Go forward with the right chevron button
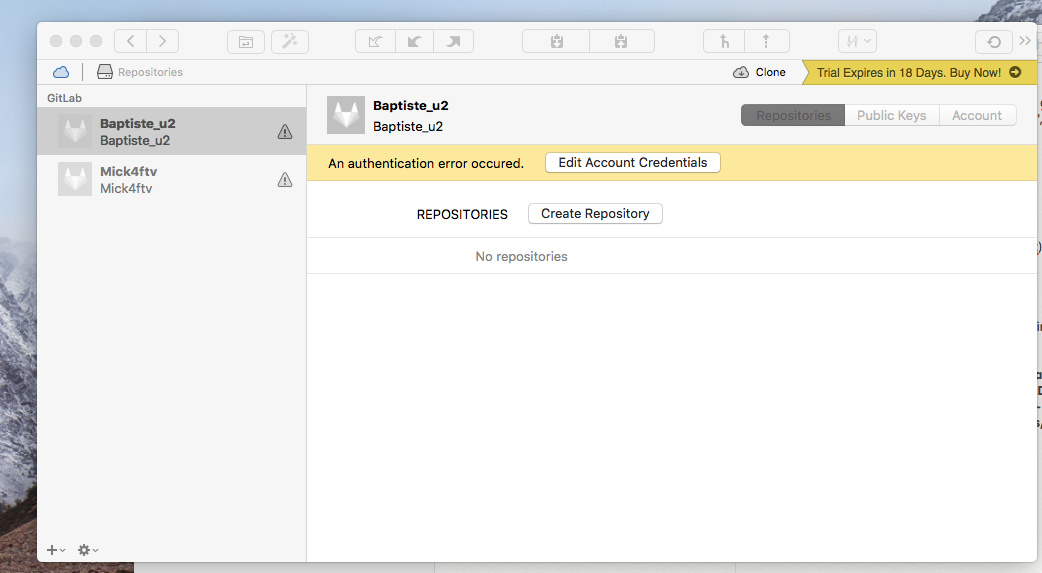Image resolution: width=1042 pixels, height=573 pixels. [162, 41]
